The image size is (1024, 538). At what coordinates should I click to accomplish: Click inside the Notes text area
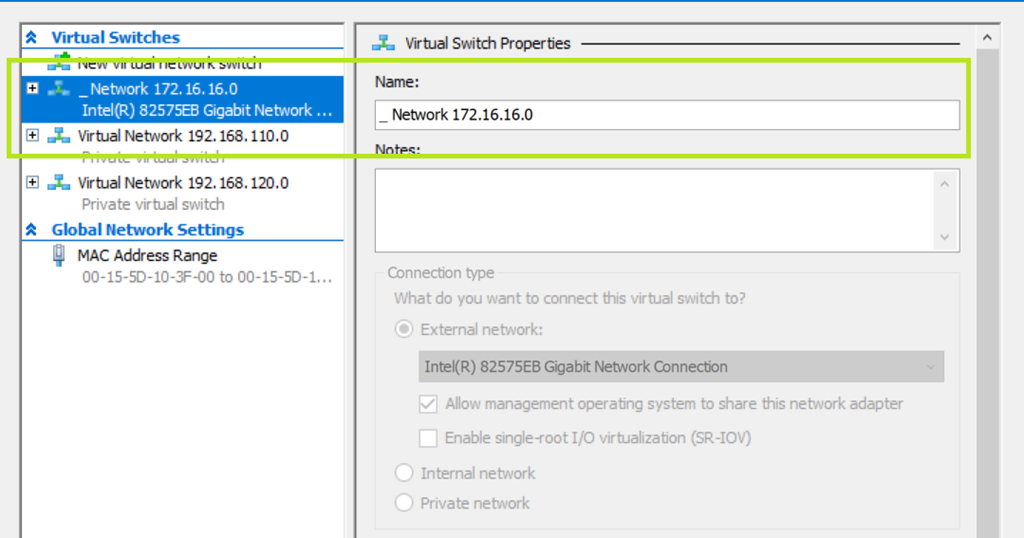(x=655, y=210)
